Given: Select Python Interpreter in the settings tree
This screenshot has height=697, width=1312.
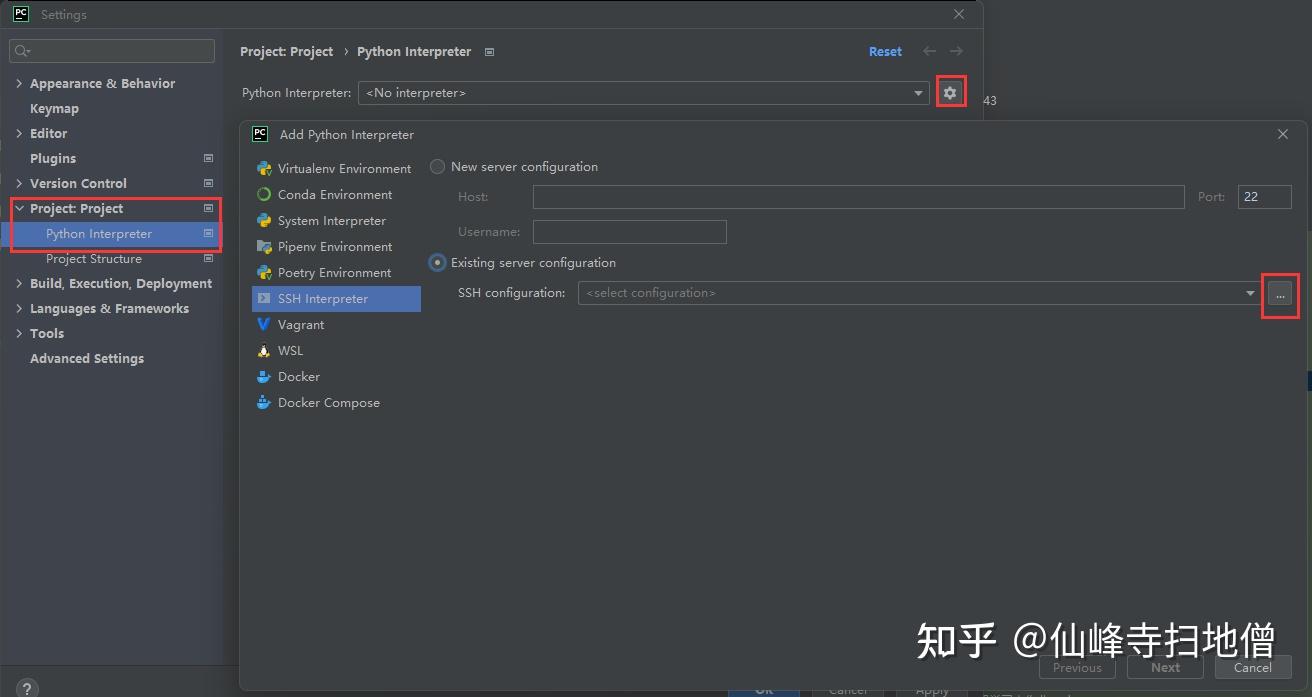Looking at the screenshot, I should 98,233.
